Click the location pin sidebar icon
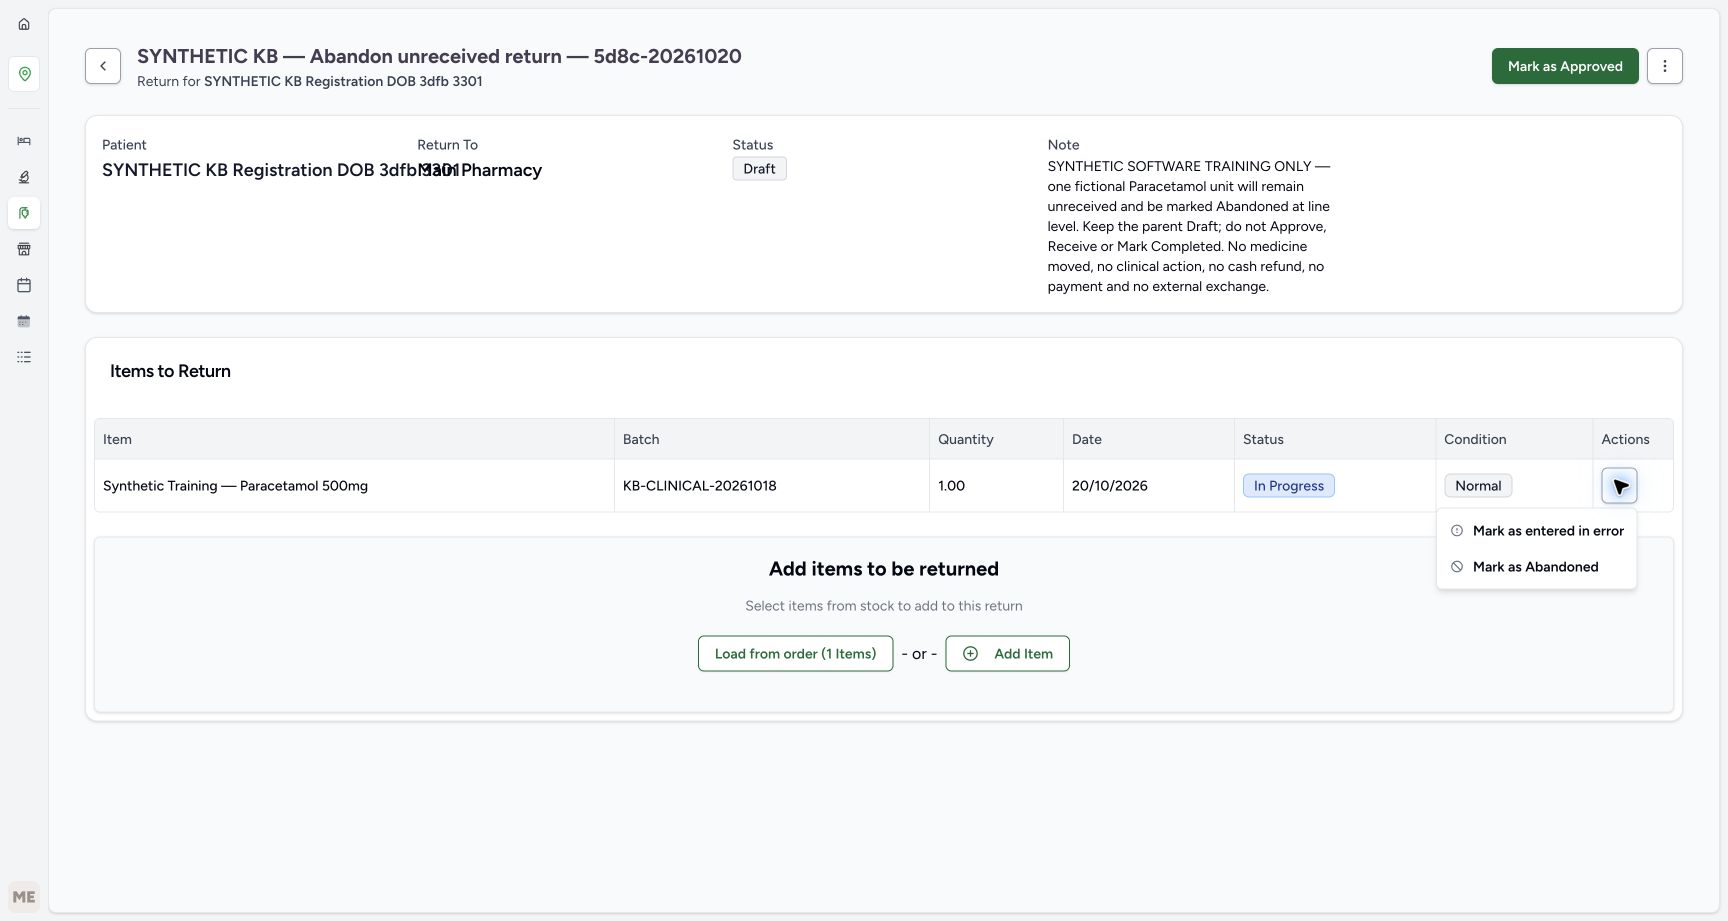Viewport: 1728px width, 921px height. point(24,74)
